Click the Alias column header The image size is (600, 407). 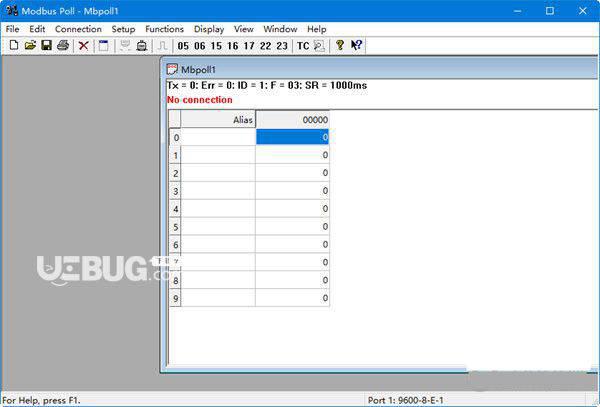[218, 120]
